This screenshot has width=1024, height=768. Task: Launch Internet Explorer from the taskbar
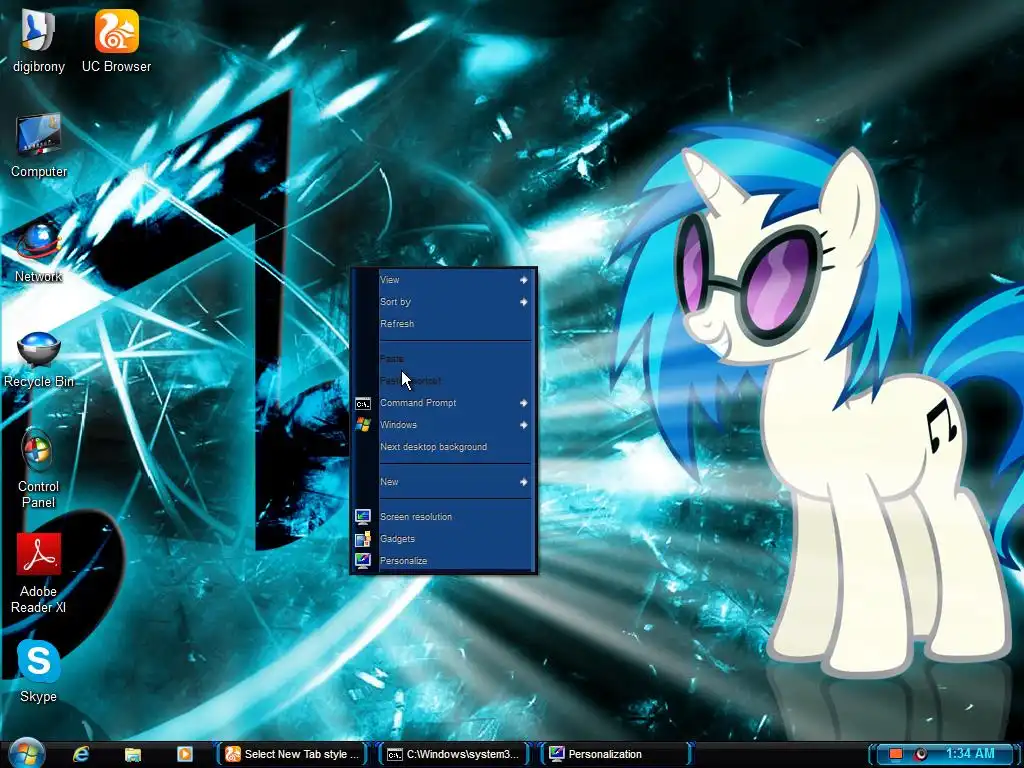pos(81,754)
